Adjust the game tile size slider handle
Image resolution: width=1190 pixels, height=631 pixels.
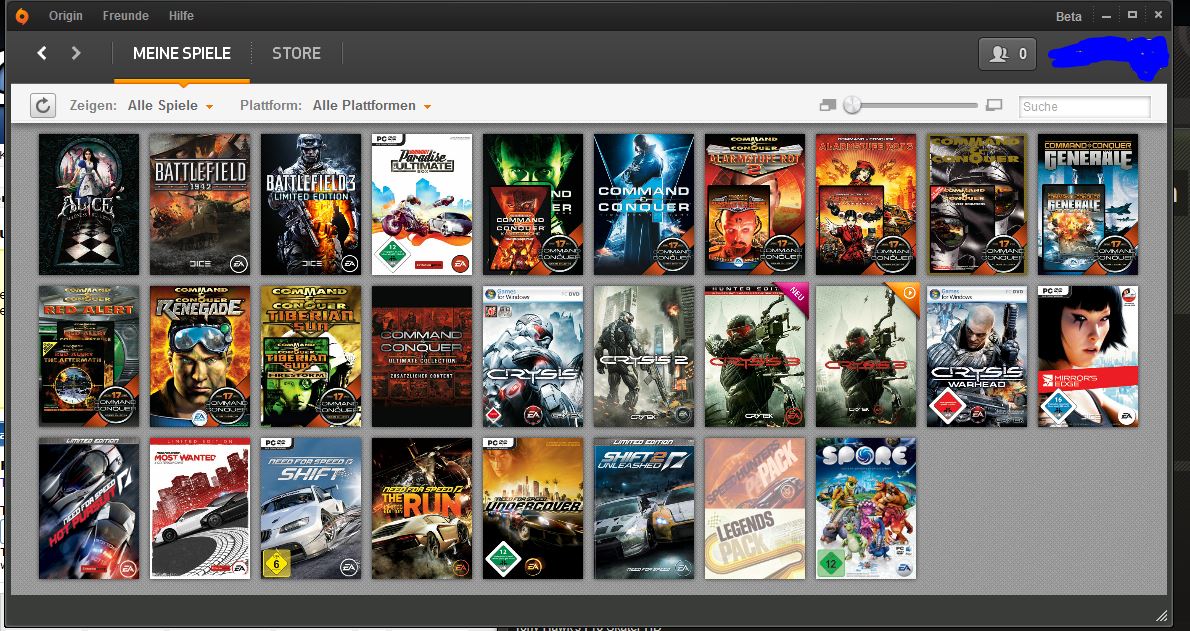[852, 105]
